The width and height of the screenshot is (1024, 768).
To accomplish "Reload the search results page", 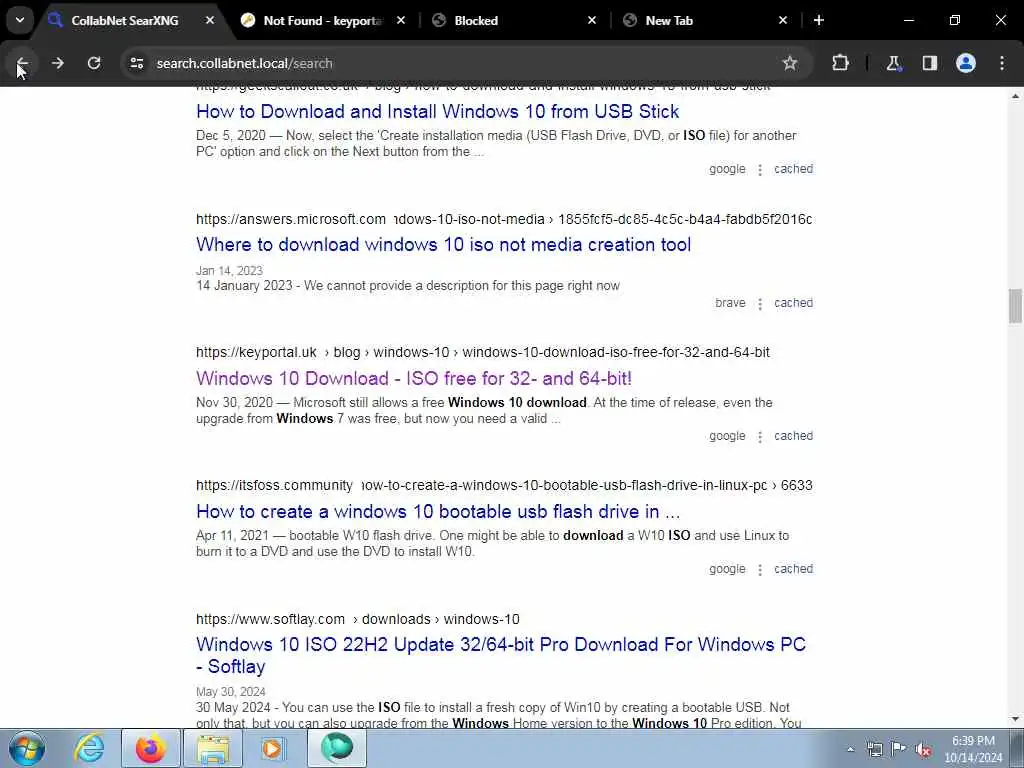I will (x=94, y=63).
